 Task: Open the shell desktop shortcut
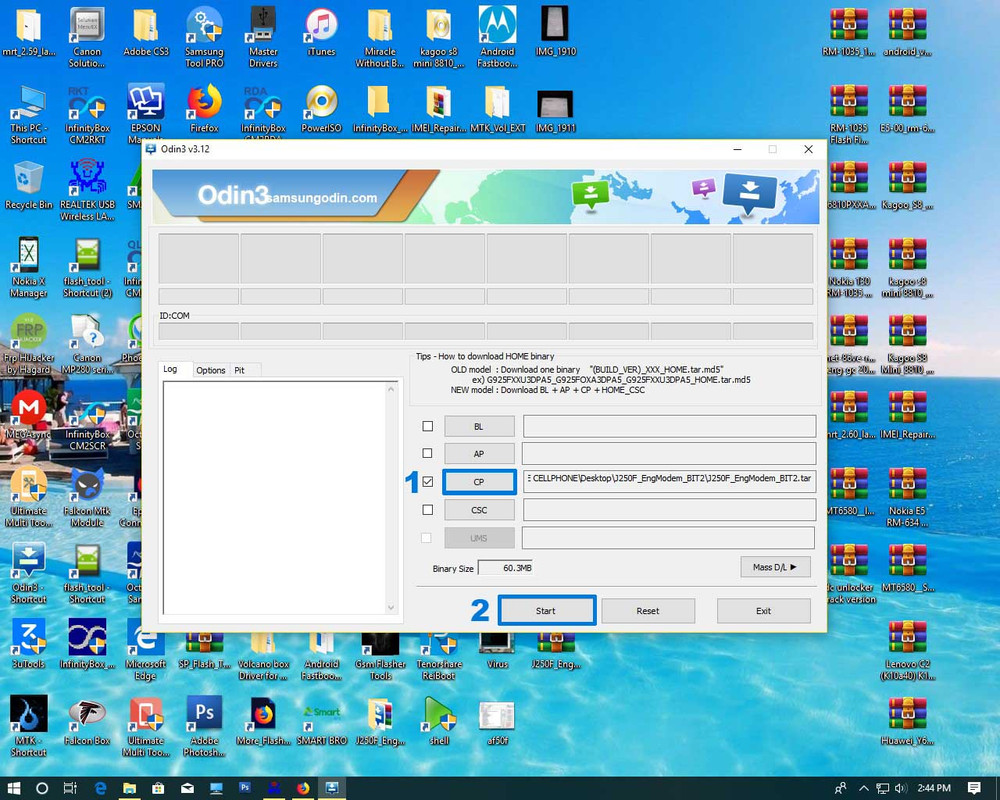coord(439,721)
